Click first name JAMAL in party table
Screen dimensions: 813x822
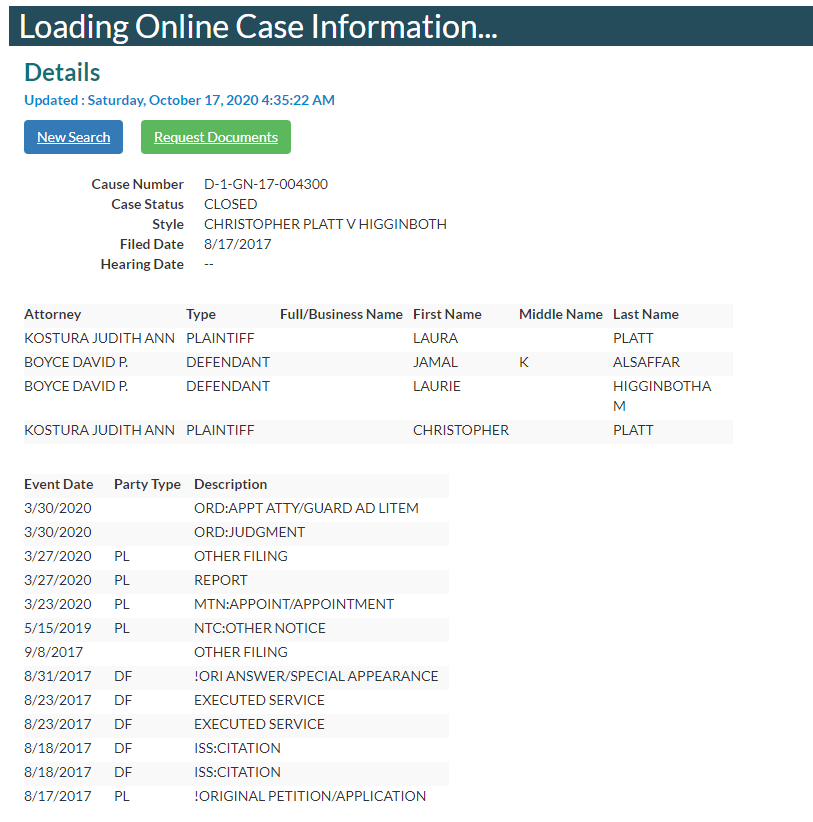435,362
